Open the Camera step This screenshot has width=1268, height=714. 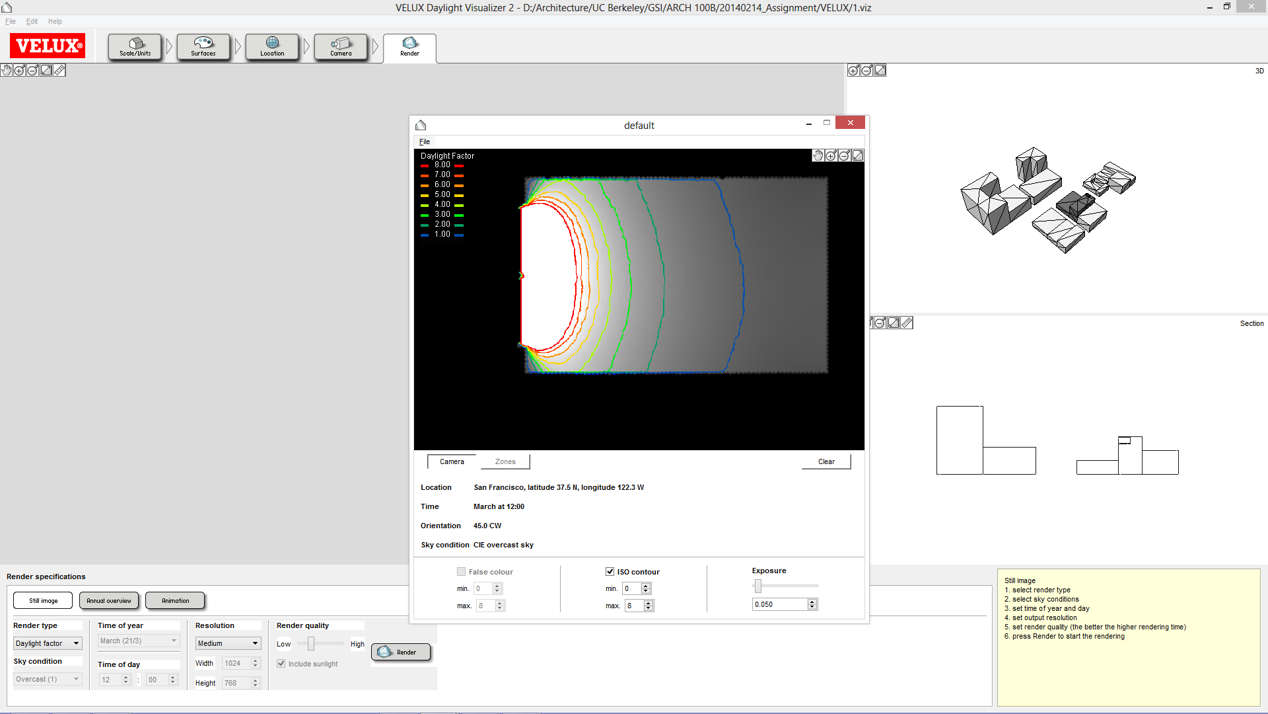[x=341, y=47]
